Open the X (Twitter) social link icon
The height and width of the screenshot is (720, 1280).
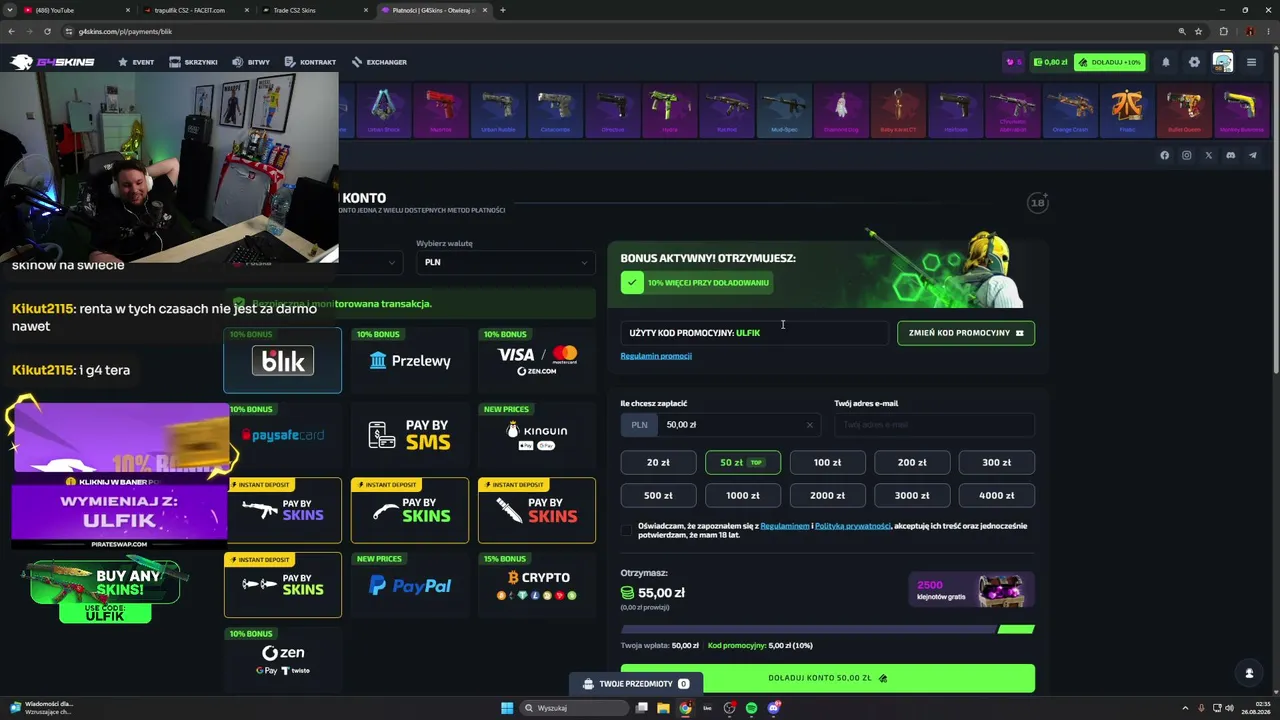[x=1209, y=155]
